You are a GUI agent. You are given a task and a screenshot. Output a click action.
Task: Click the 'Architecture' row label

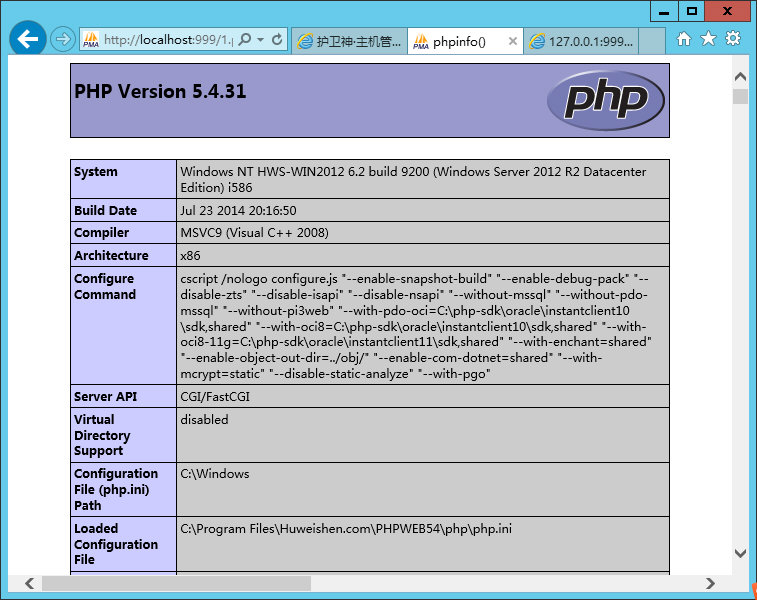111,255
